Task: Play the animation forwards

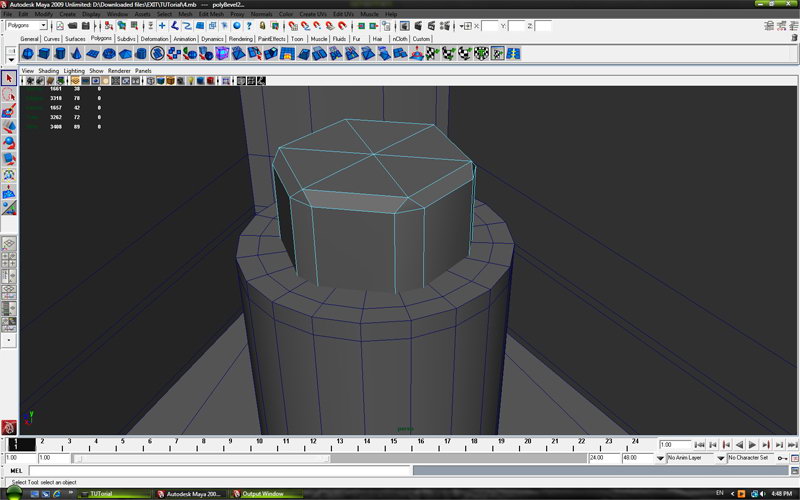Action: click(x=752, y=445)
